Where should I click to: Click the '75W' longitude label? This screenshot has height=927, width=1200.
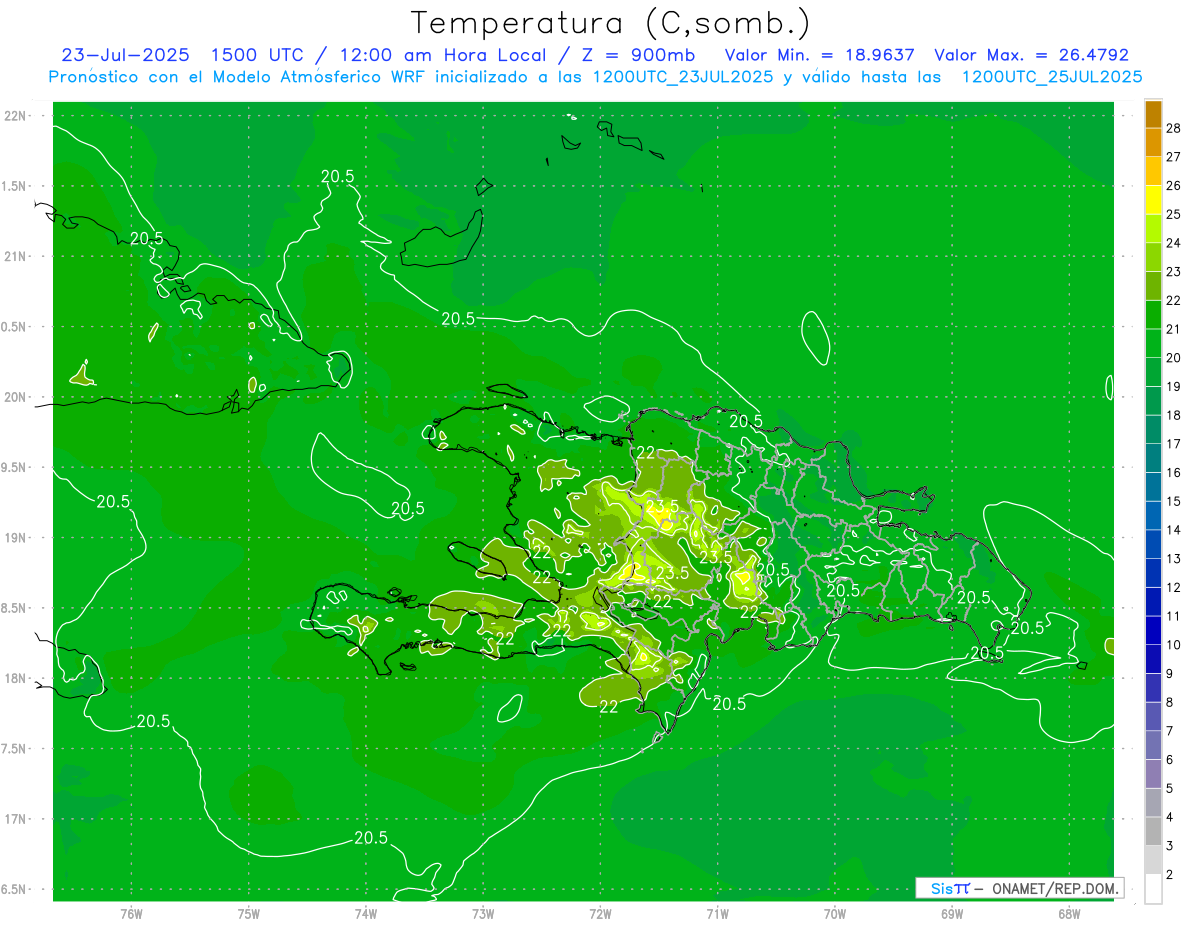click(x=249, y=914)
